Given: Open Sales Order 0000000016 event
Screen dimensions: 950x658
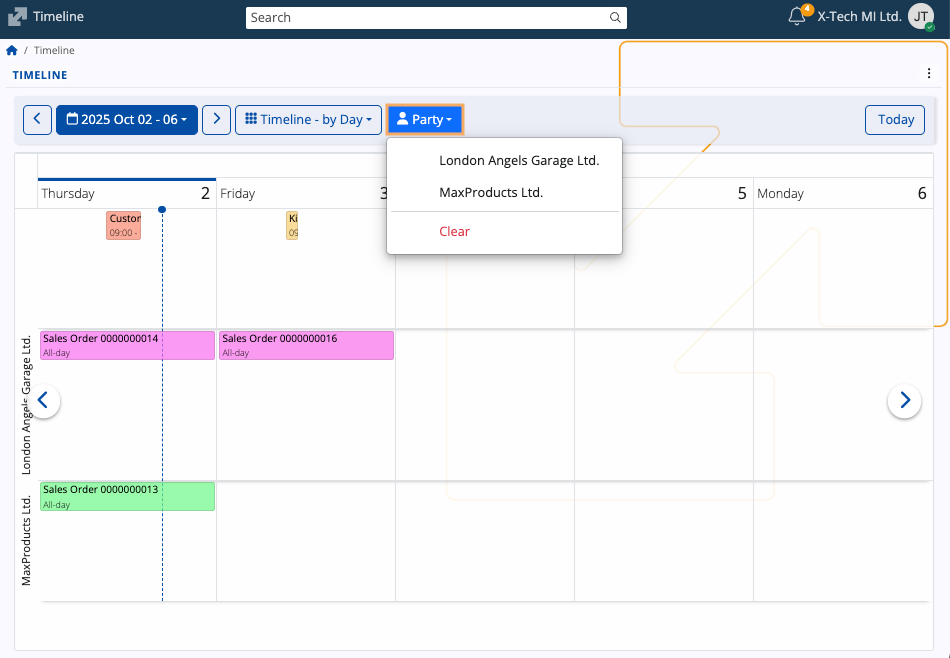Looking at the screenshot, I should 306,345.
